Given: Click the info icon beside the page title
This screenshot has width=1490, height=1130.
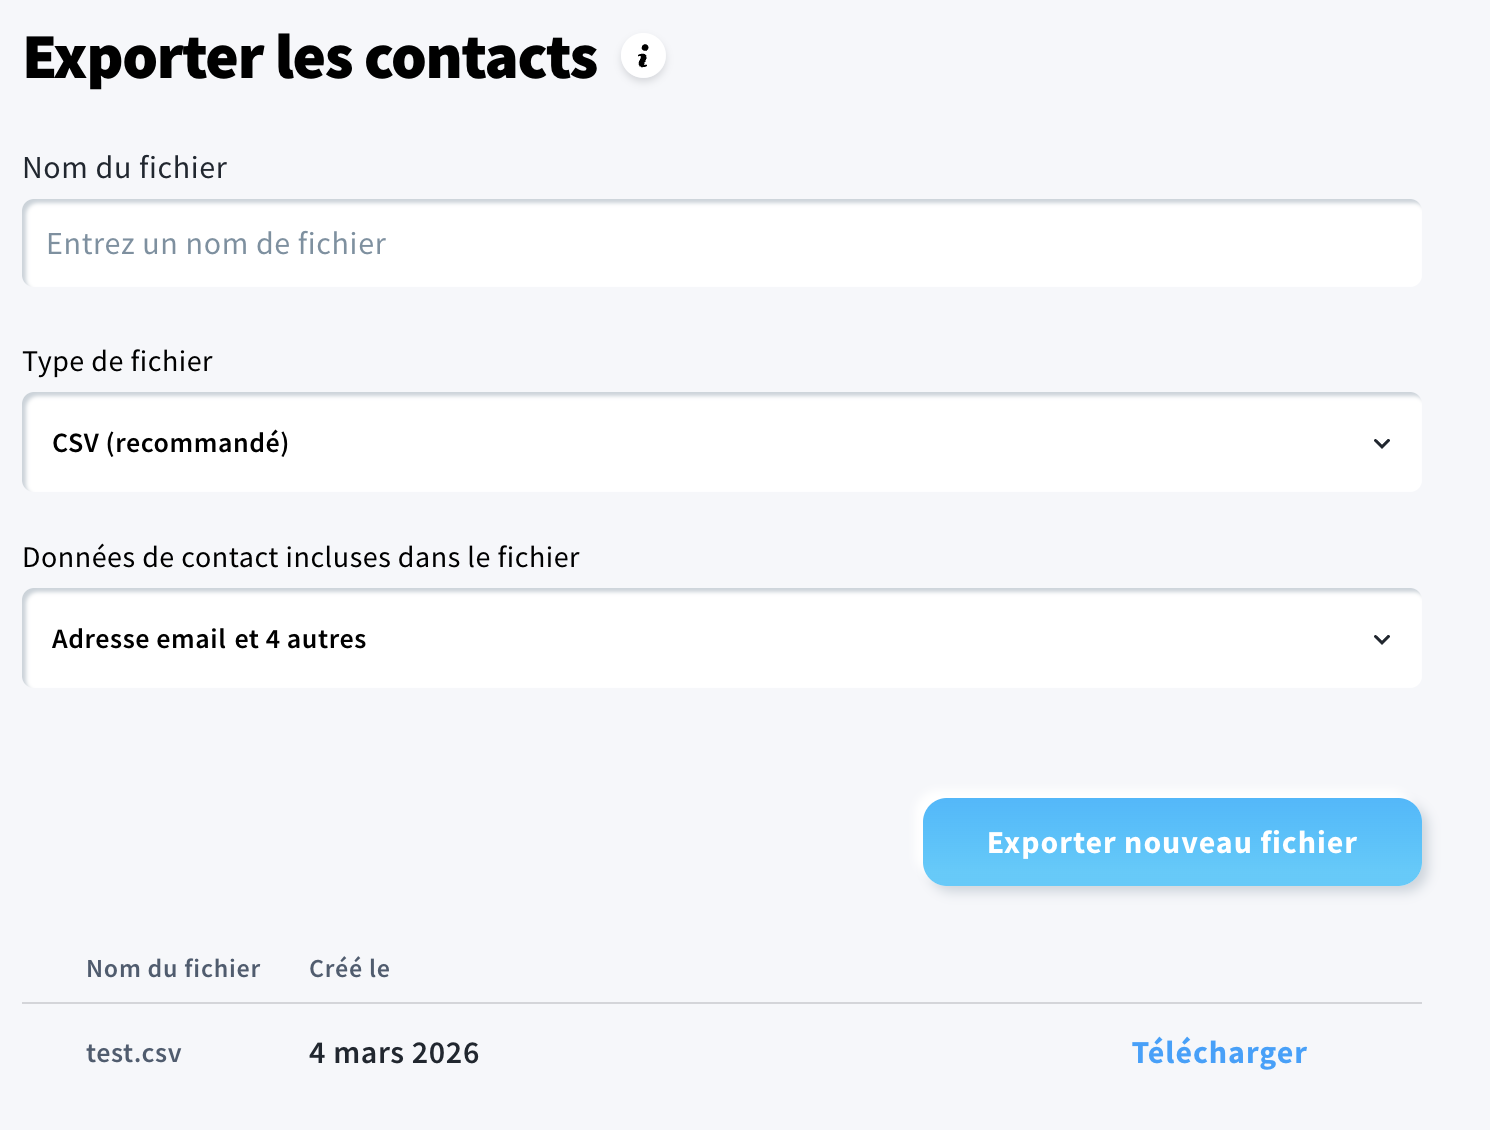Looking at the screenshot, I should click(643, 56).
